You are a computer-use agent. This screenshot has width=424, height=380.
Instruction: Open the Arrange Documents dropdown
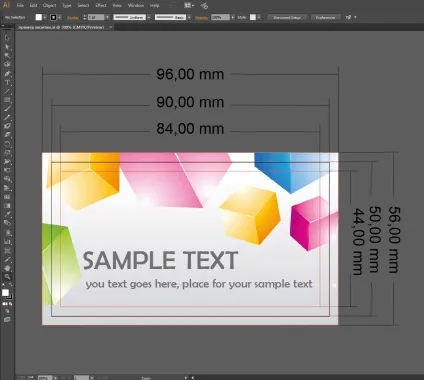point(189,5)
